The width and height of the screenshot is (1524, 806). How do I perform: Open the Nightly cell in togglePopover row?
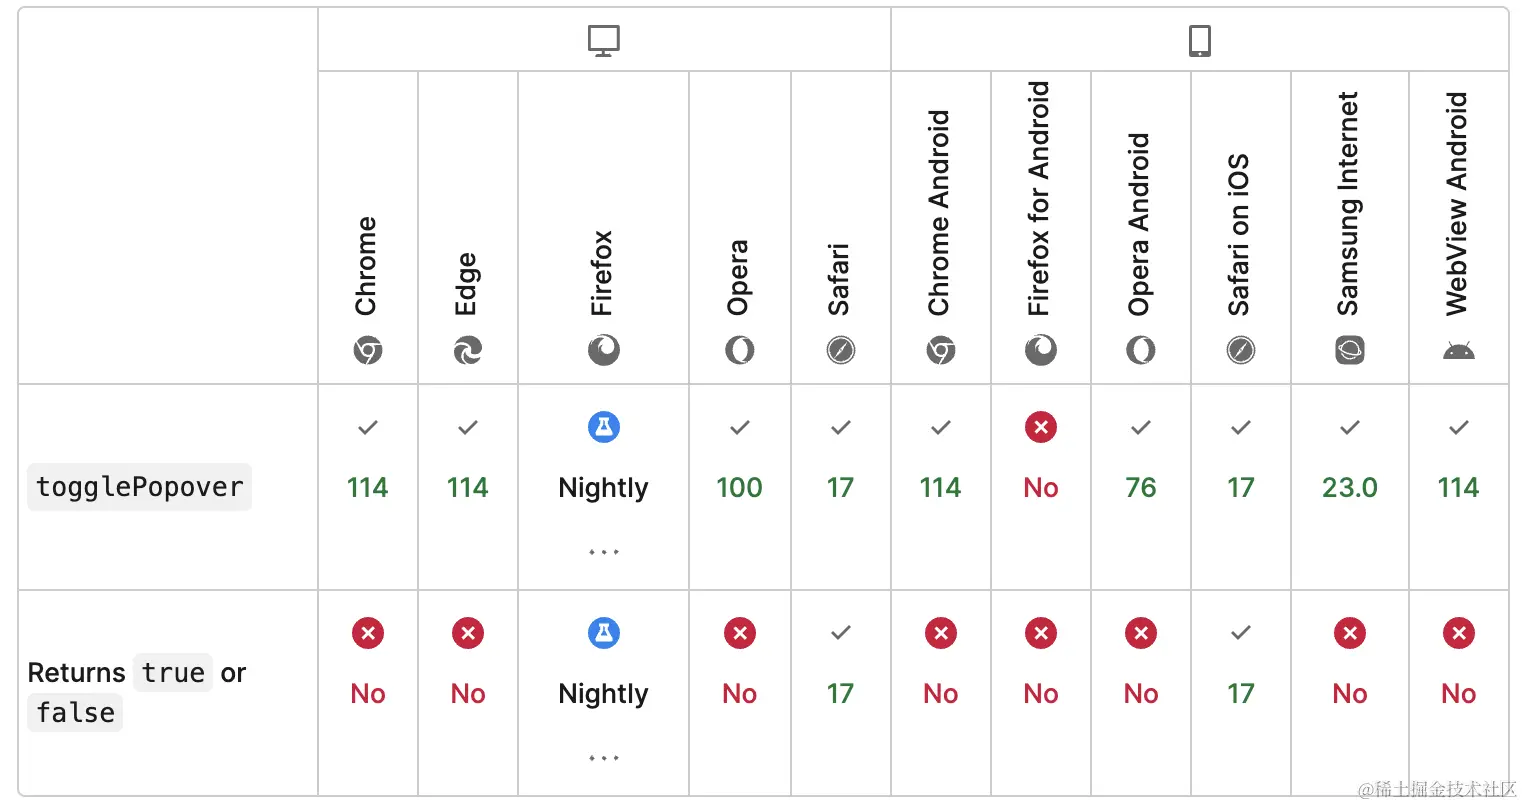(604, 487)
